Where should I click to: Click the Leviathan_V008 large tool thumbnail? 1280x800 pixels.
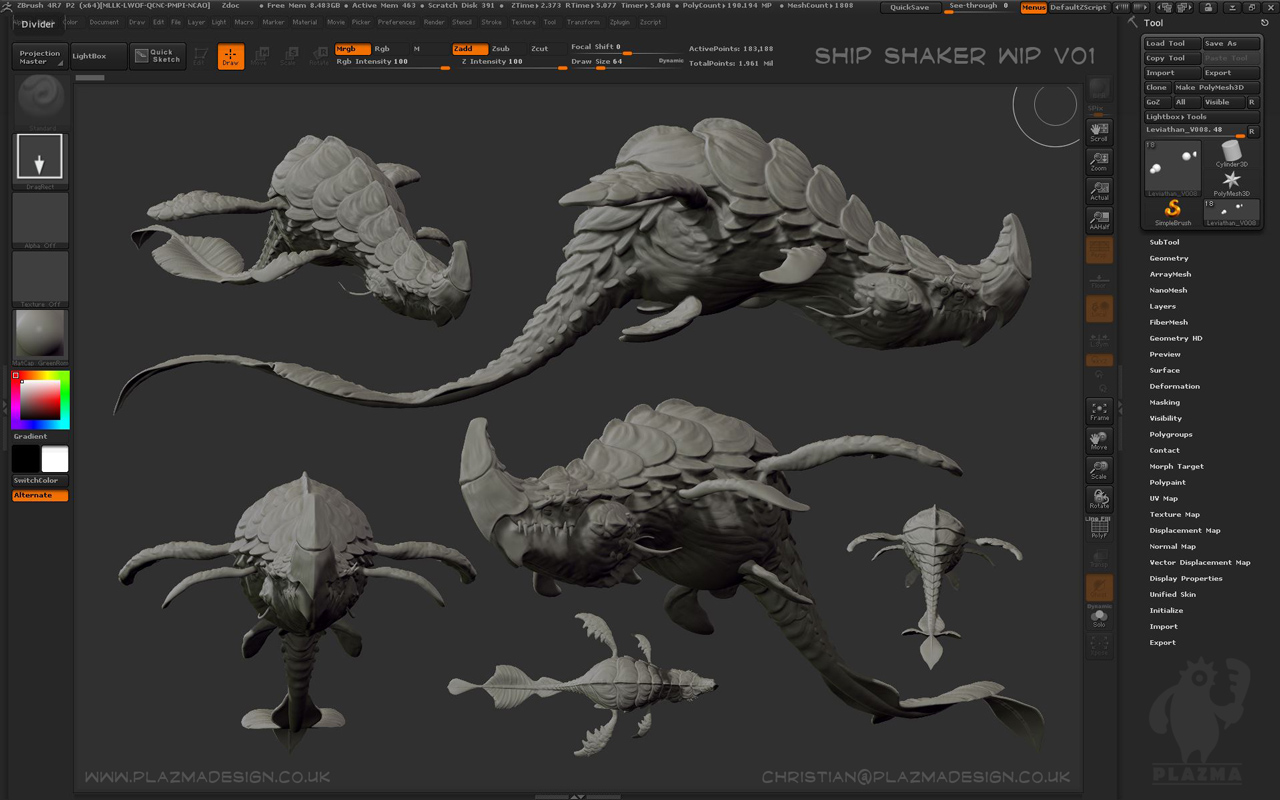click(x=1173, y=168)
